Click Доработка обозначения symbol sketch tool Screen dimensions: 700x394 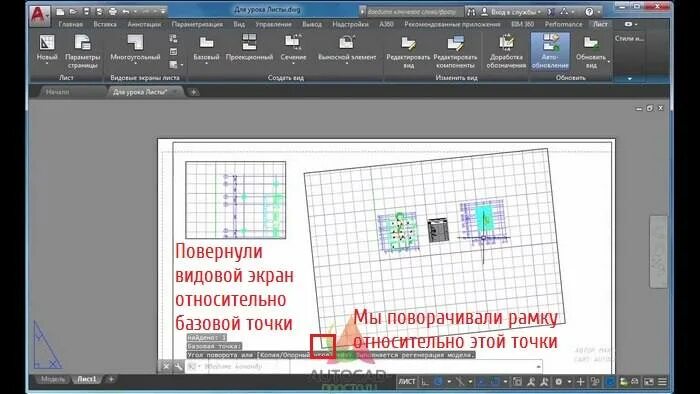click(x=506, y=52)
